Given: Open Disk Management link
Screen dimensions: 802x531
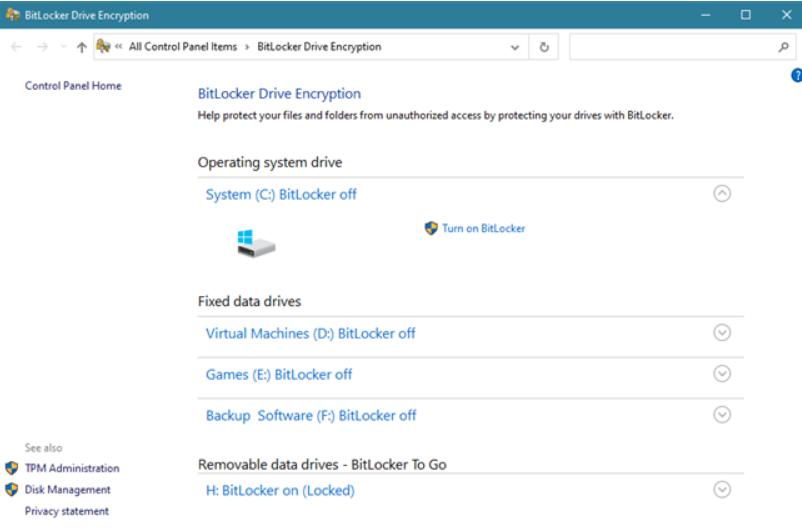Looking at the screenshot, I should point(68,490).
